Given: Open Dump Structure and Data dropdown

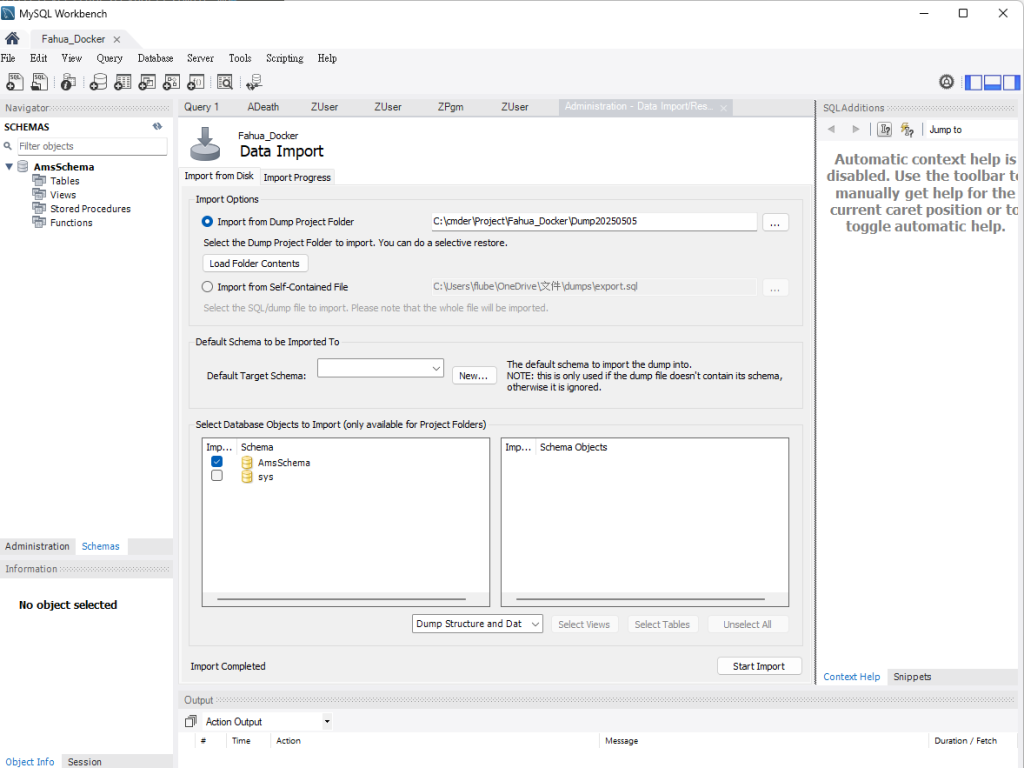Looking at the screenshot, I should (x=477, y=624).
